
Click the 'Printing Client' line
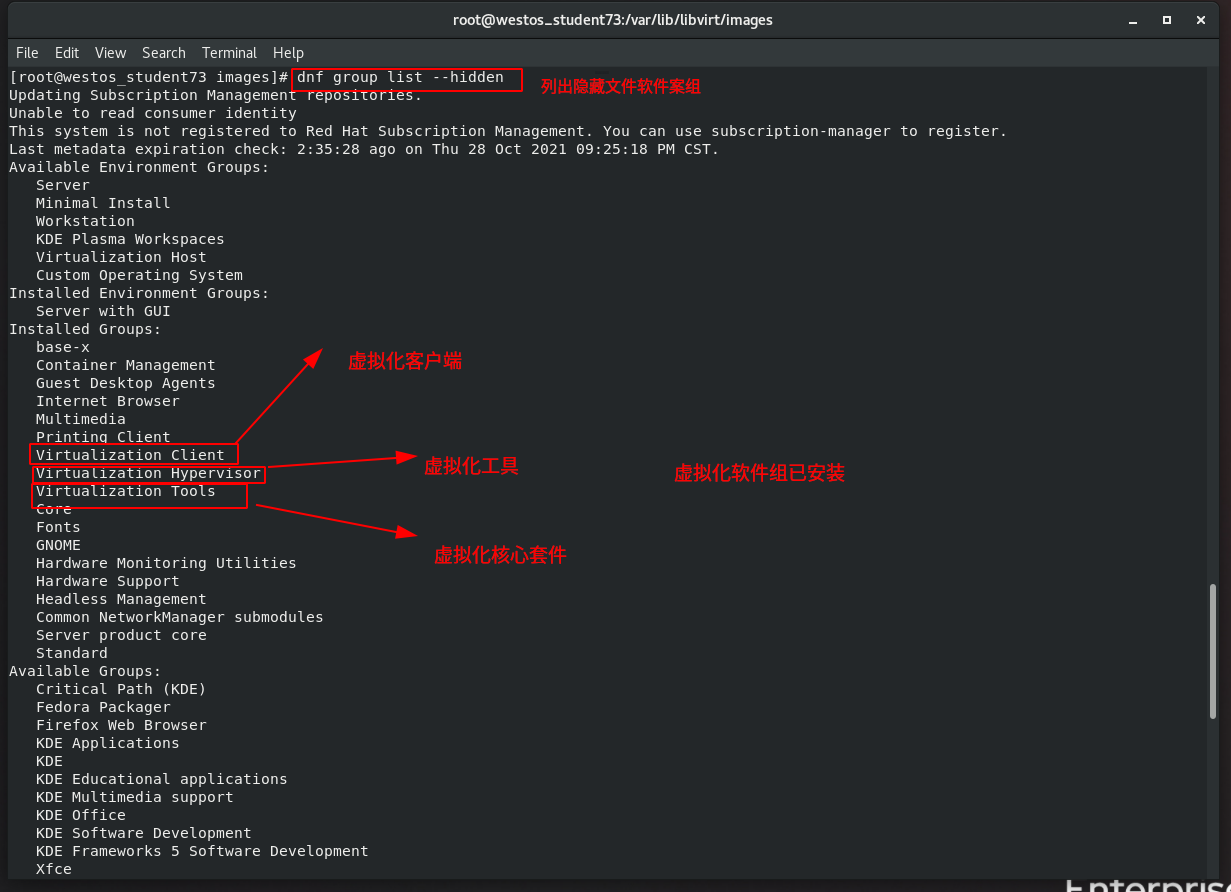point(103,437)
